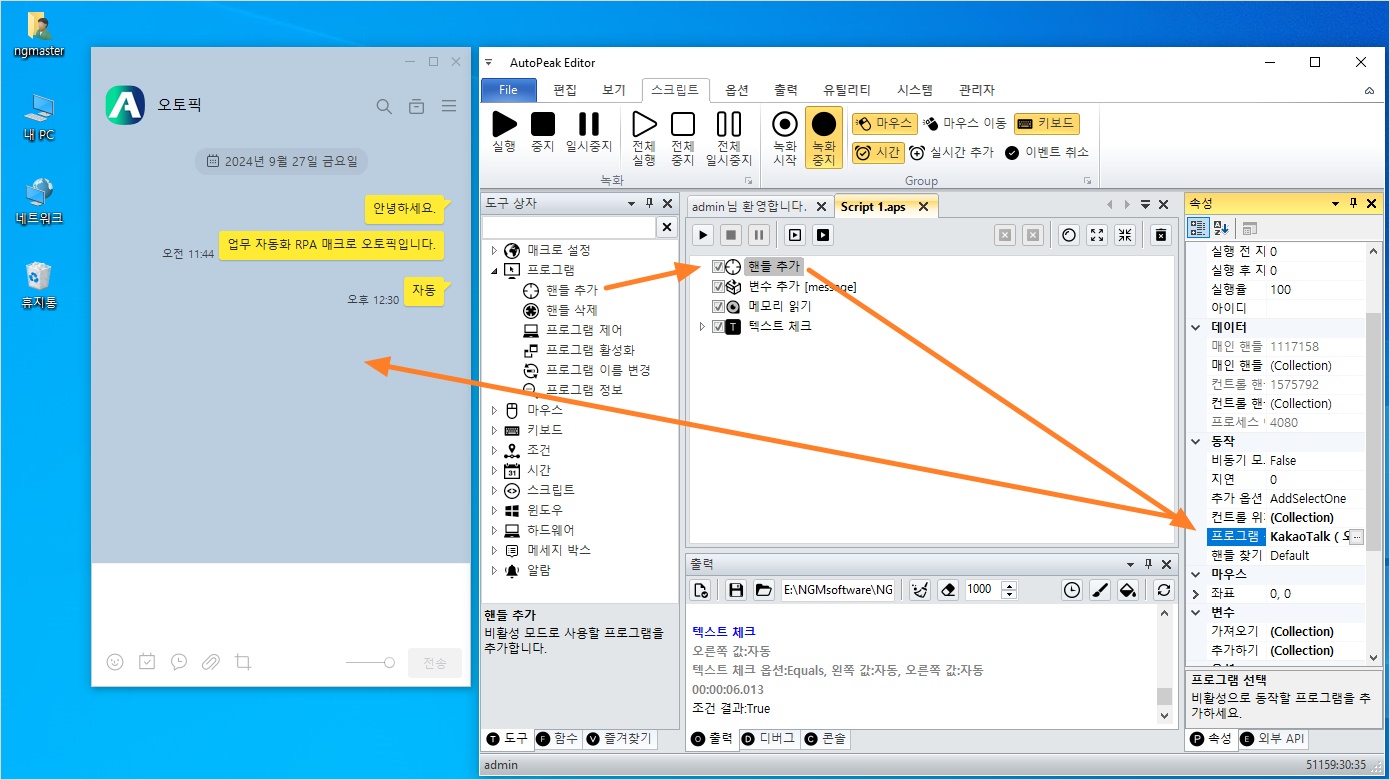Expand the 매크로 설정 toolbox node

point(494,250)
